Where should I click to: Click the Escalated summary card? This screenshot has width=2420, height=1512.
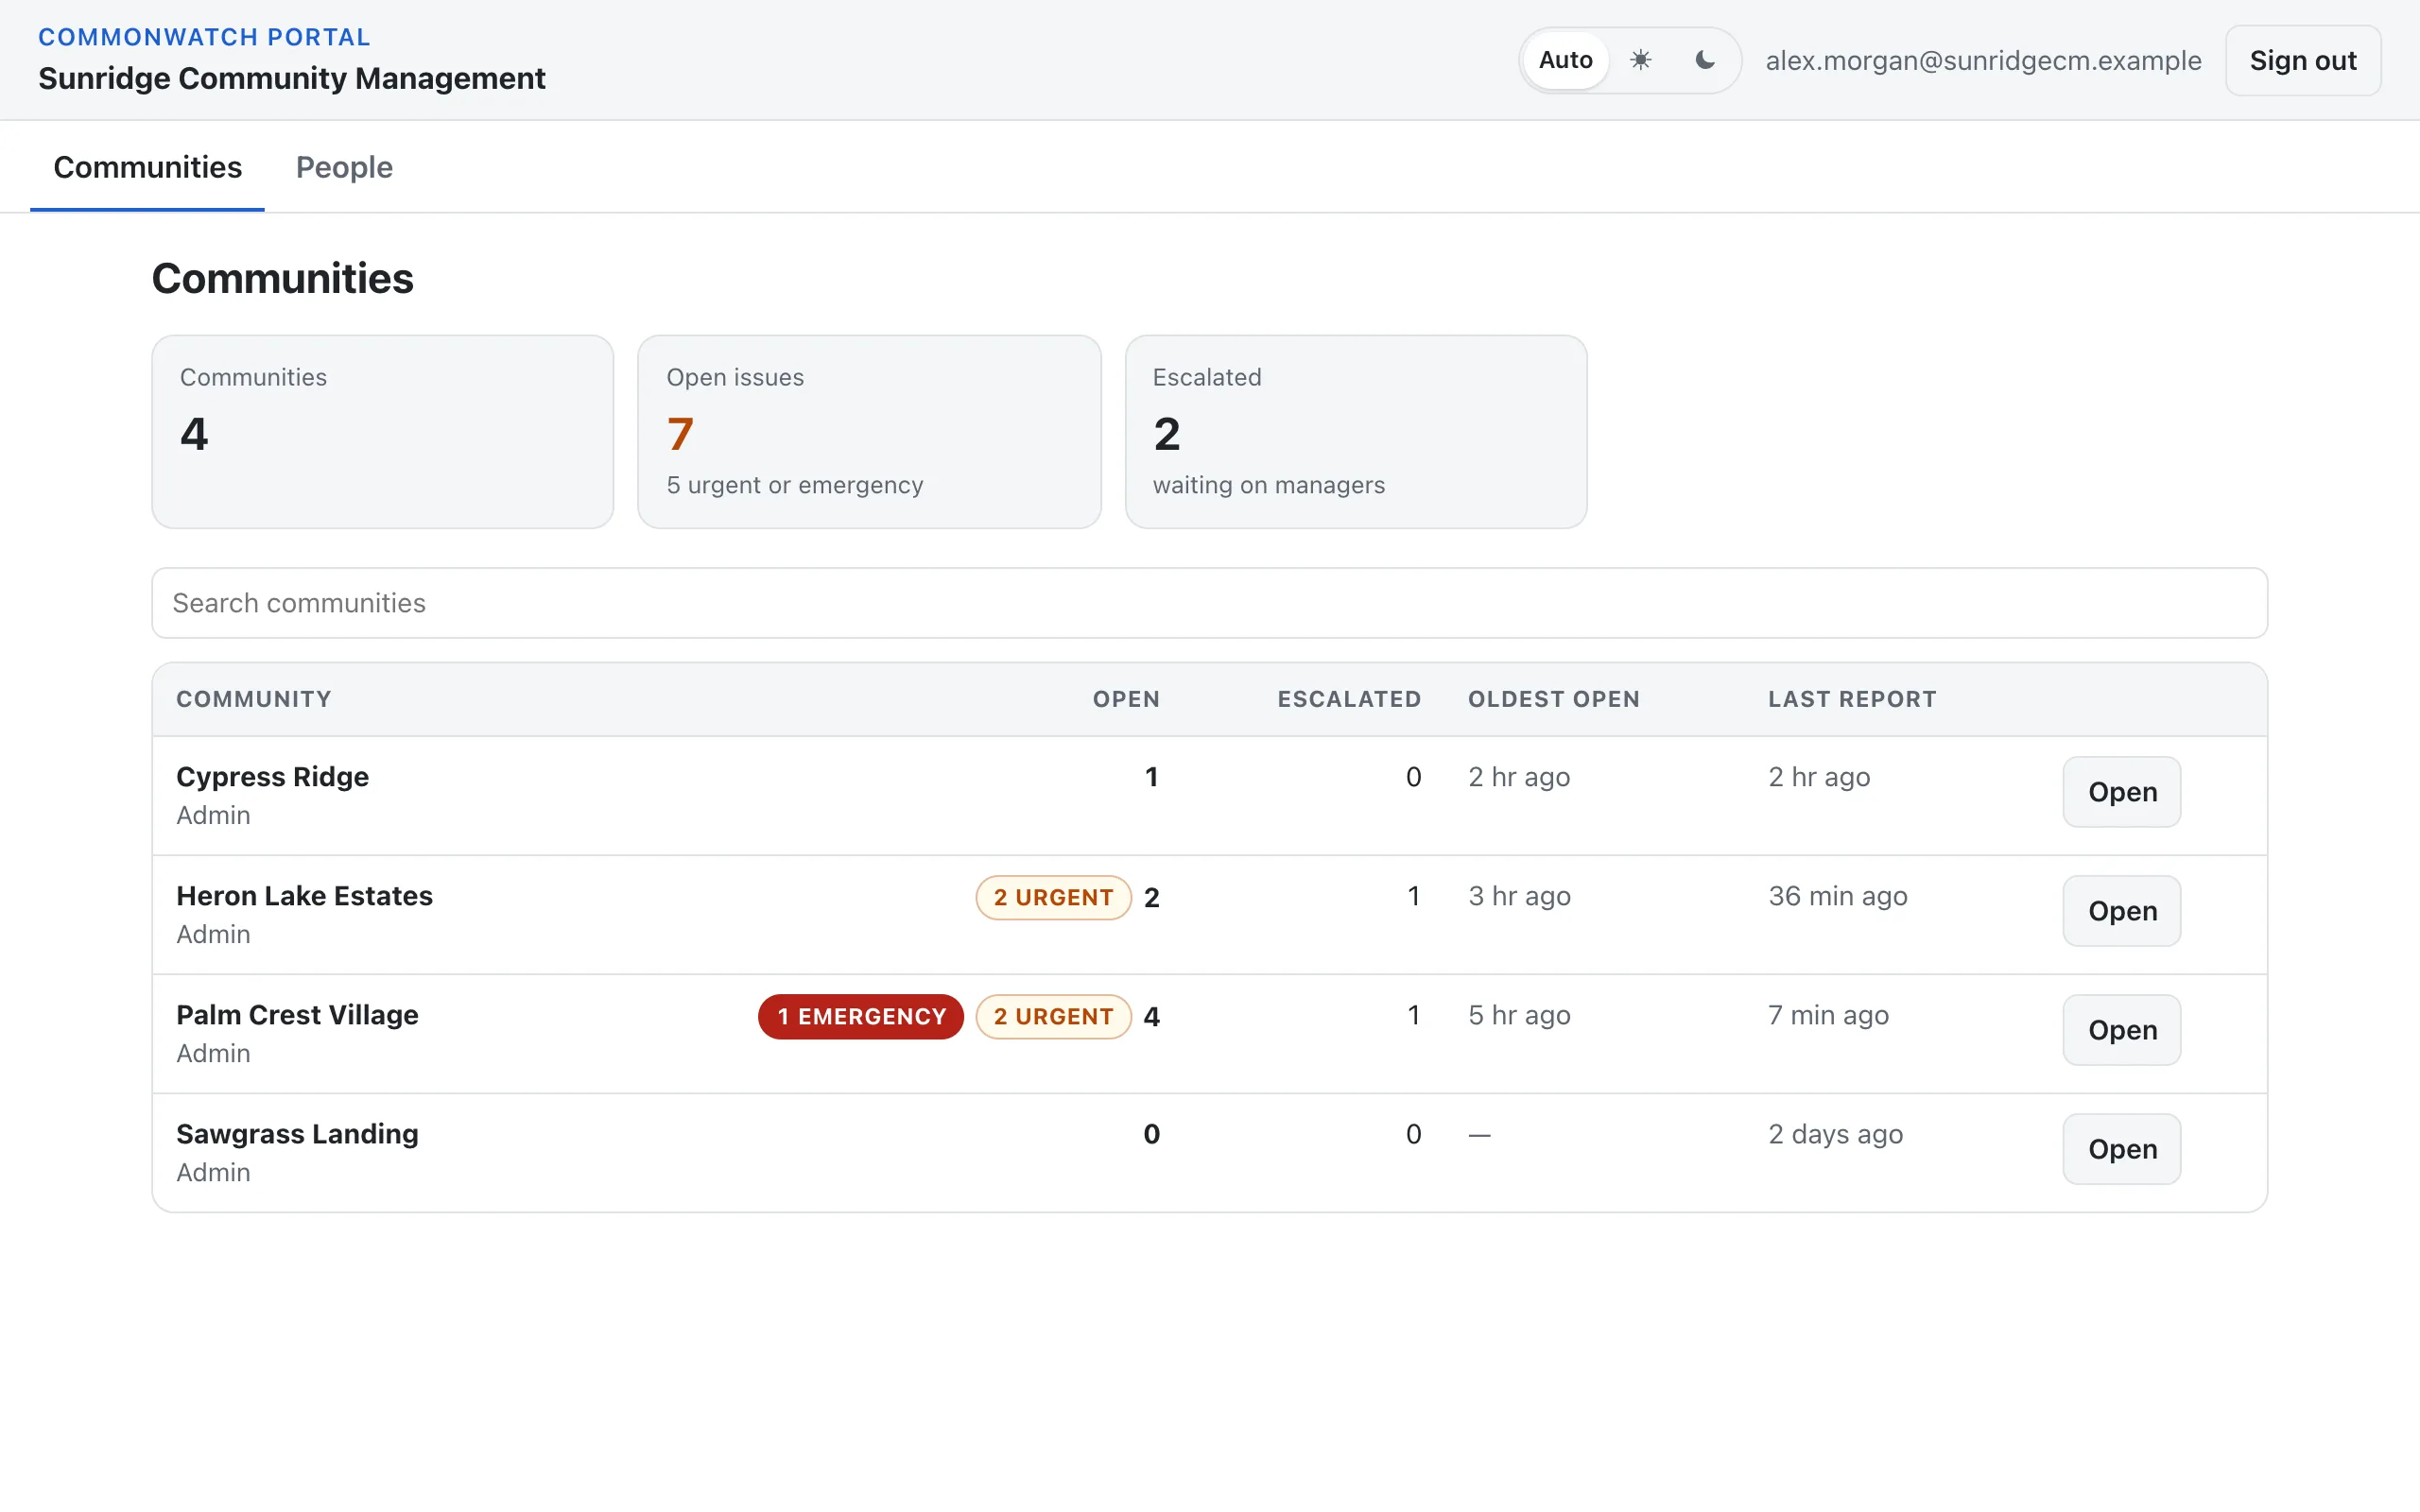pos(1356,431)
